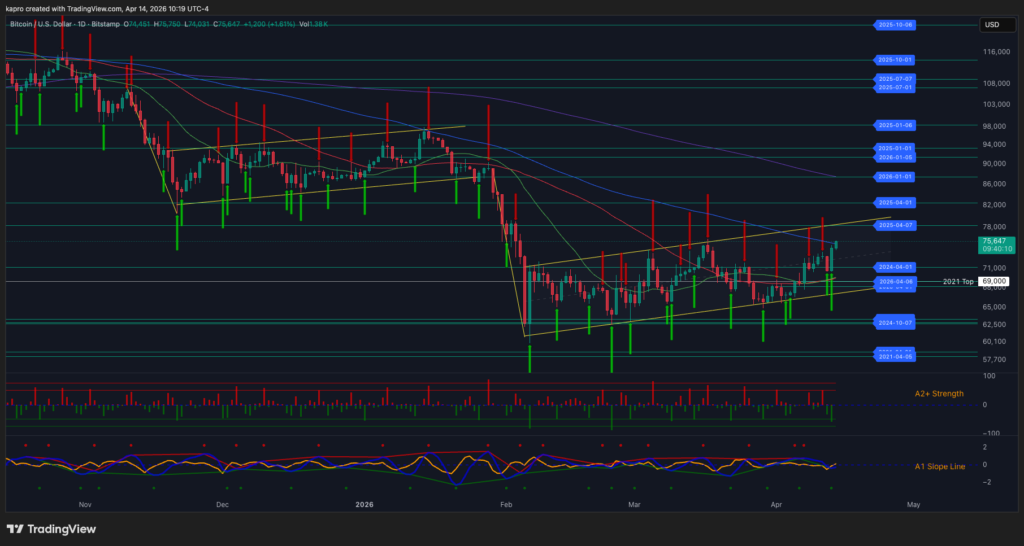Image resolution: width=1024 pixels, height=546 pixels.
Task: Select the 2024-10-07 level label
Action: [x=895, y=323]
